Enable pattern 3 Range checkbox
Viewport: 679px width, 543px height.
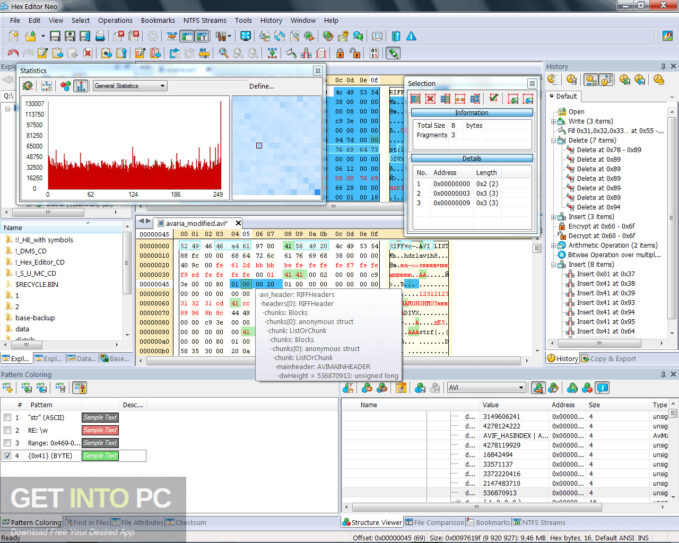point(7,443)
